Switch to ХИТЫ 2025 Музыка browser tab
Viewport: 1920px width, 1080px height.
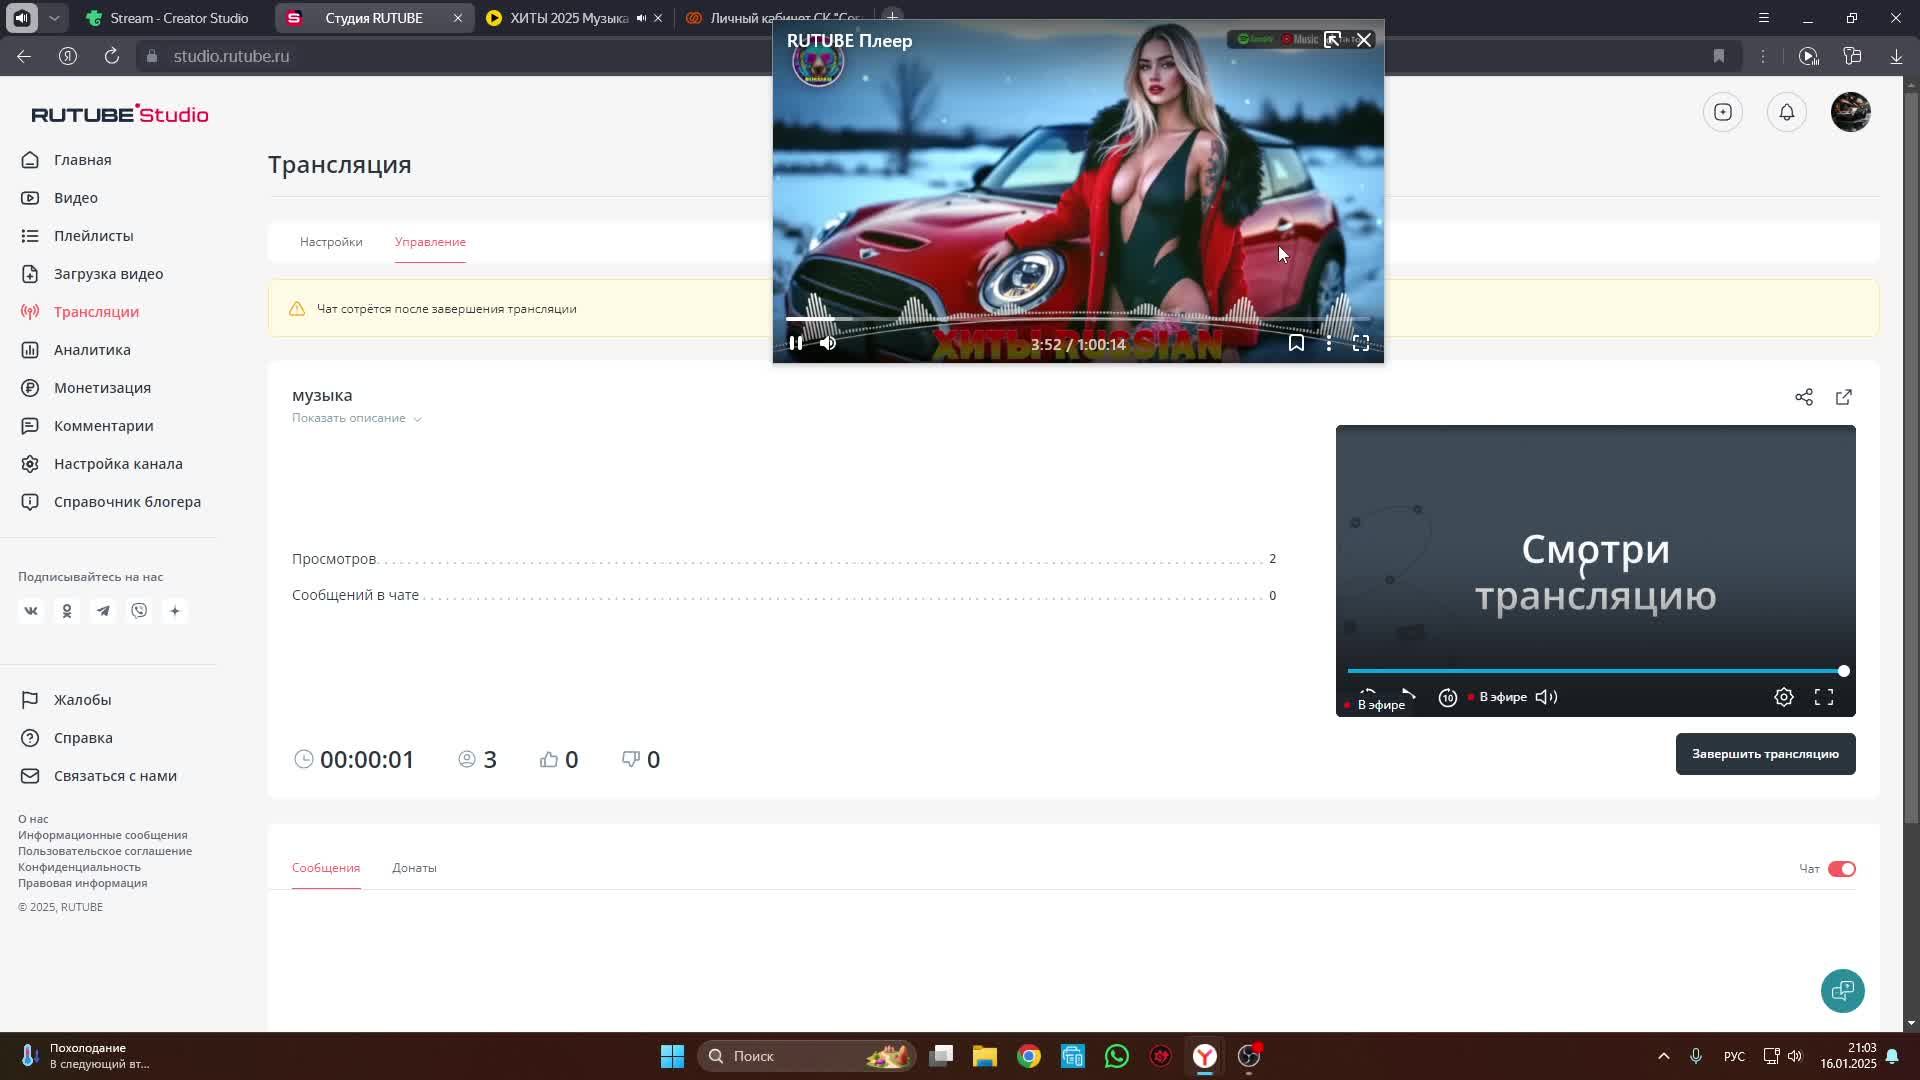[570, 18]
